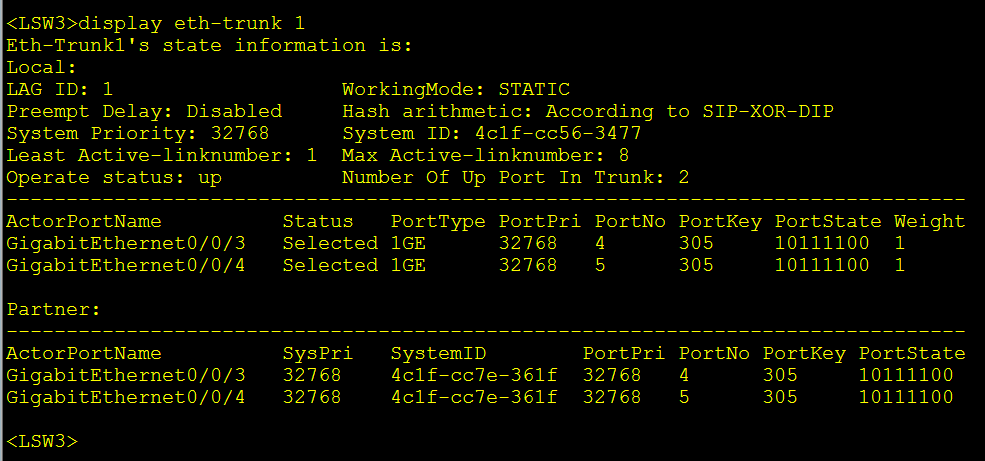Click partner GigabitEthernet0/0/3 SystemID 4c1f-cc7e-361f
The width and height of the screenshot is (985, 461).
(474, 375)
